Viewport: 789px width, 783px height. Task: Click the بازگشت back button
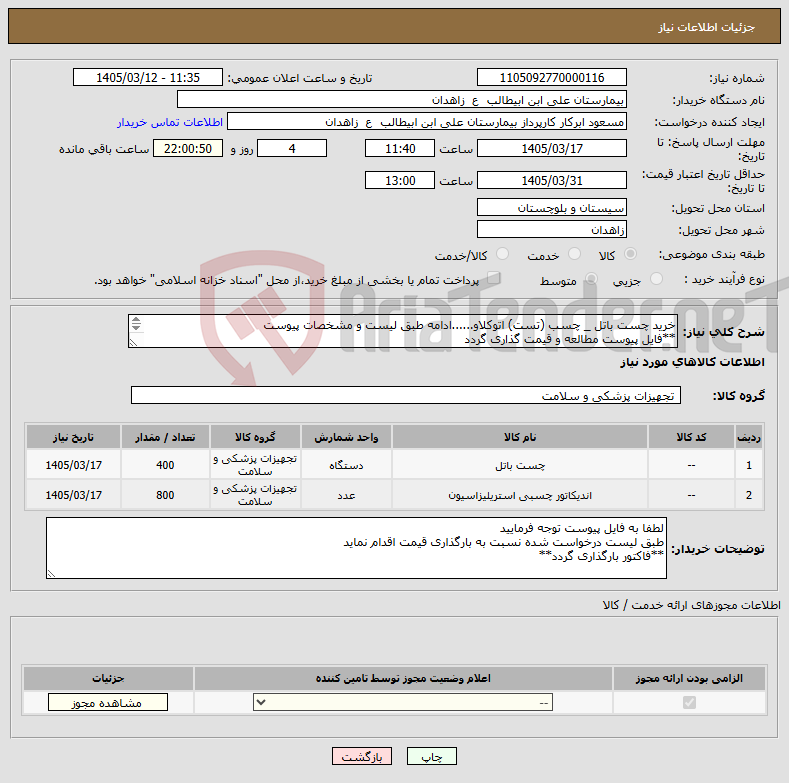[362, 756]
